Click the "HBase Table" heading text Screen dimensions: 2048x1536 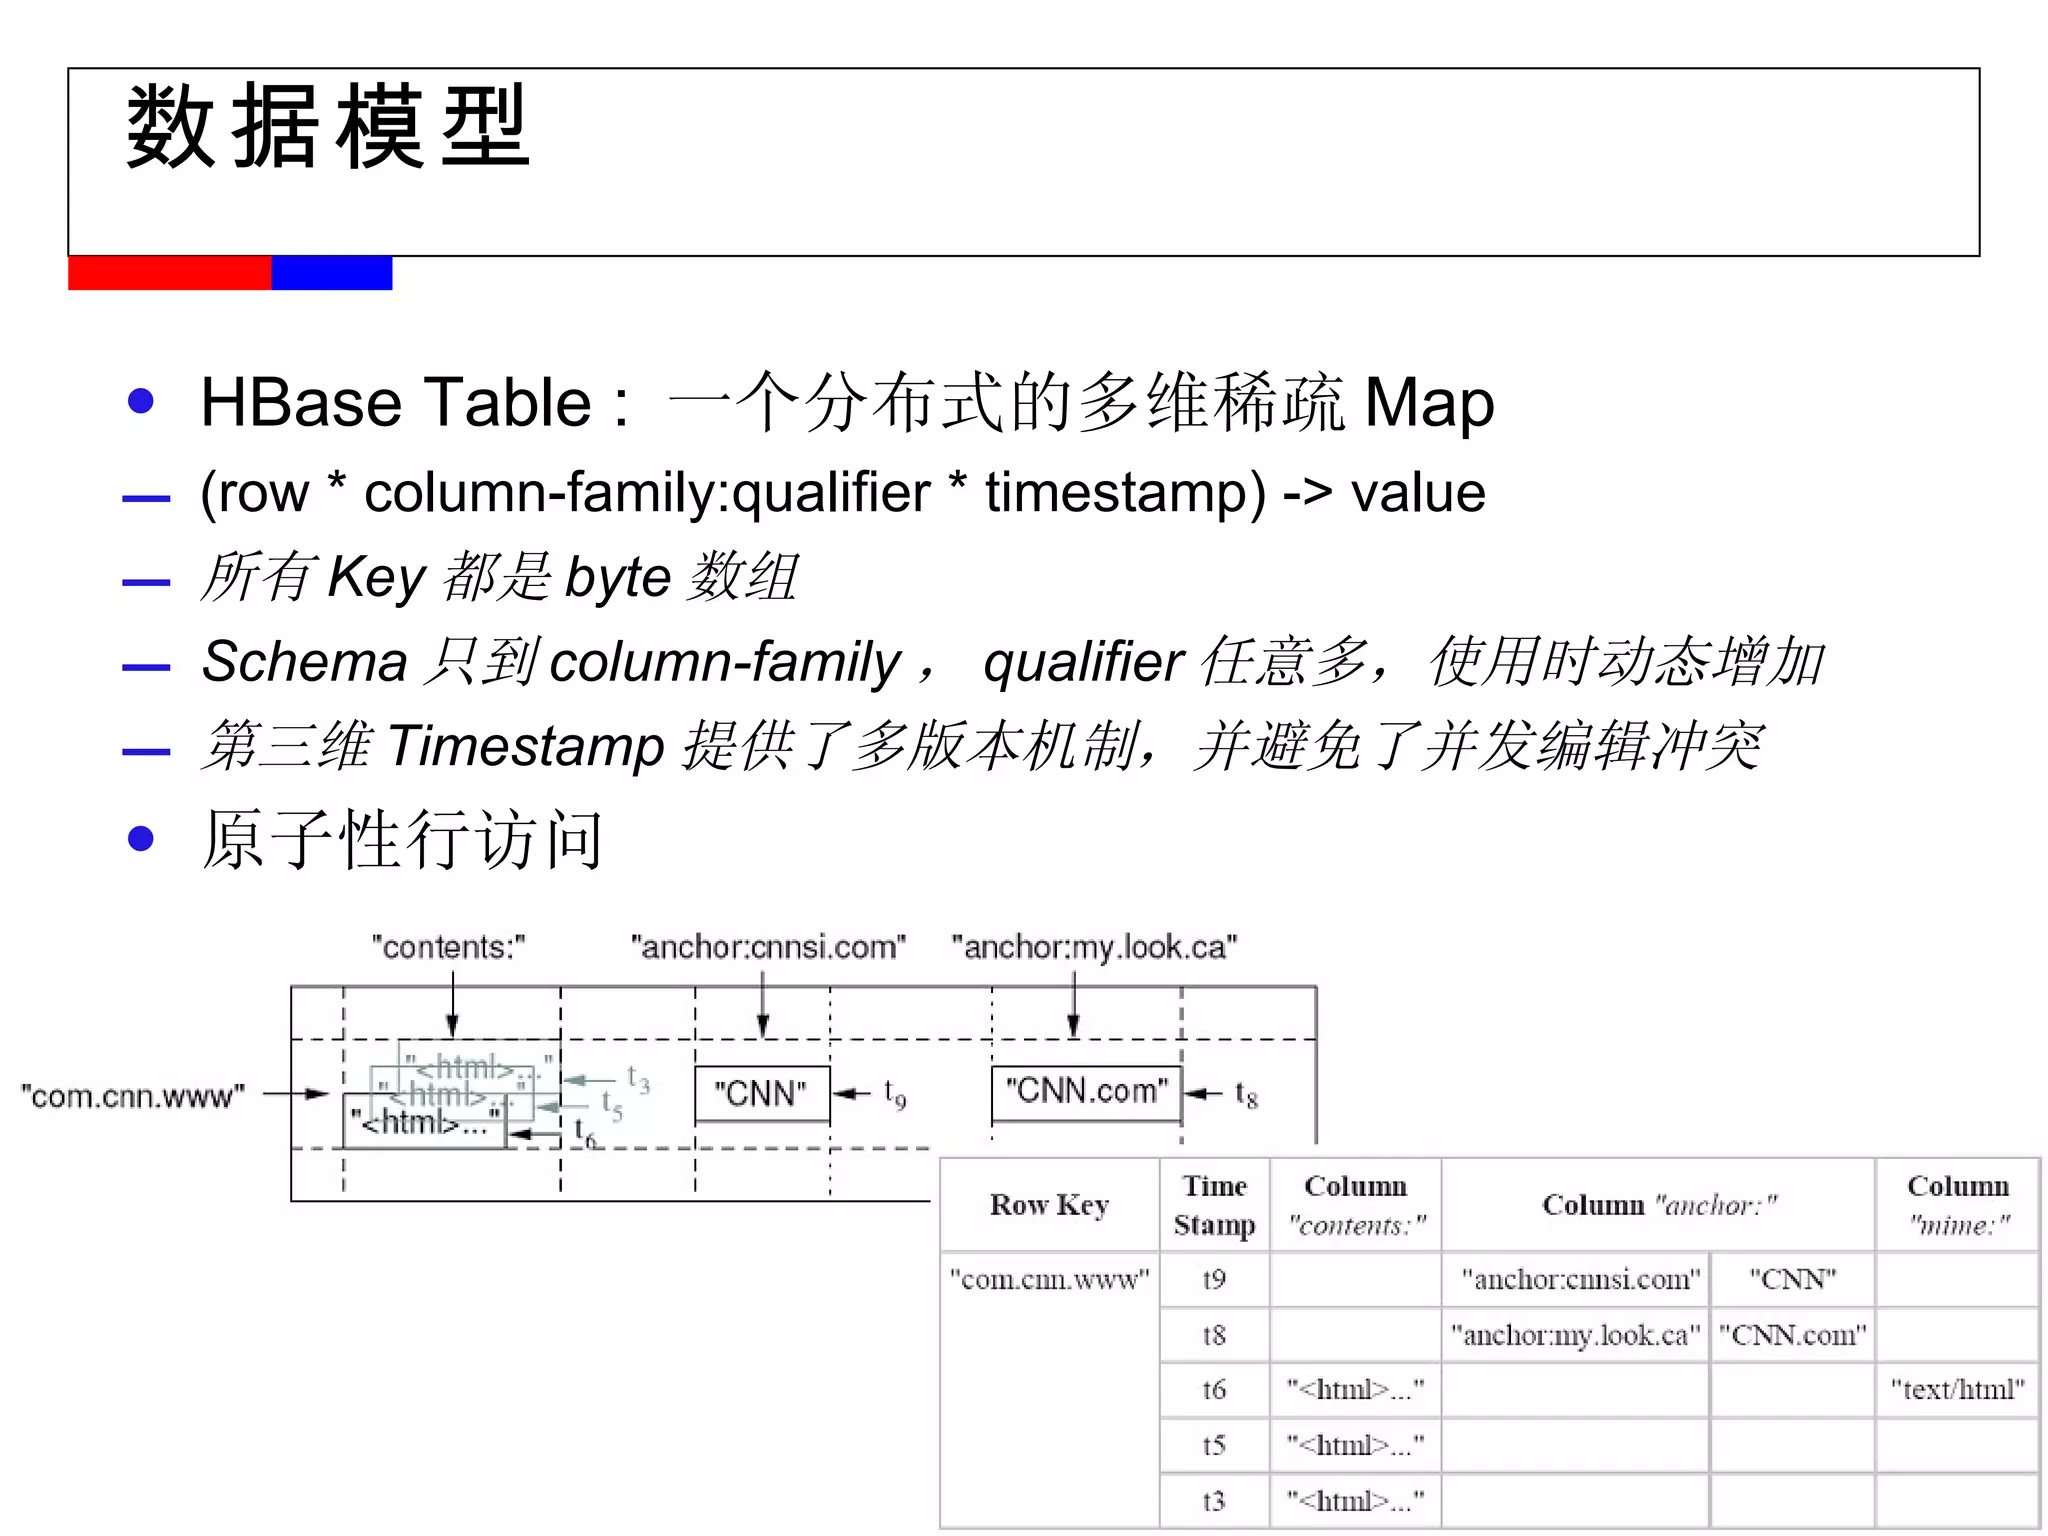tap(396, 402)
